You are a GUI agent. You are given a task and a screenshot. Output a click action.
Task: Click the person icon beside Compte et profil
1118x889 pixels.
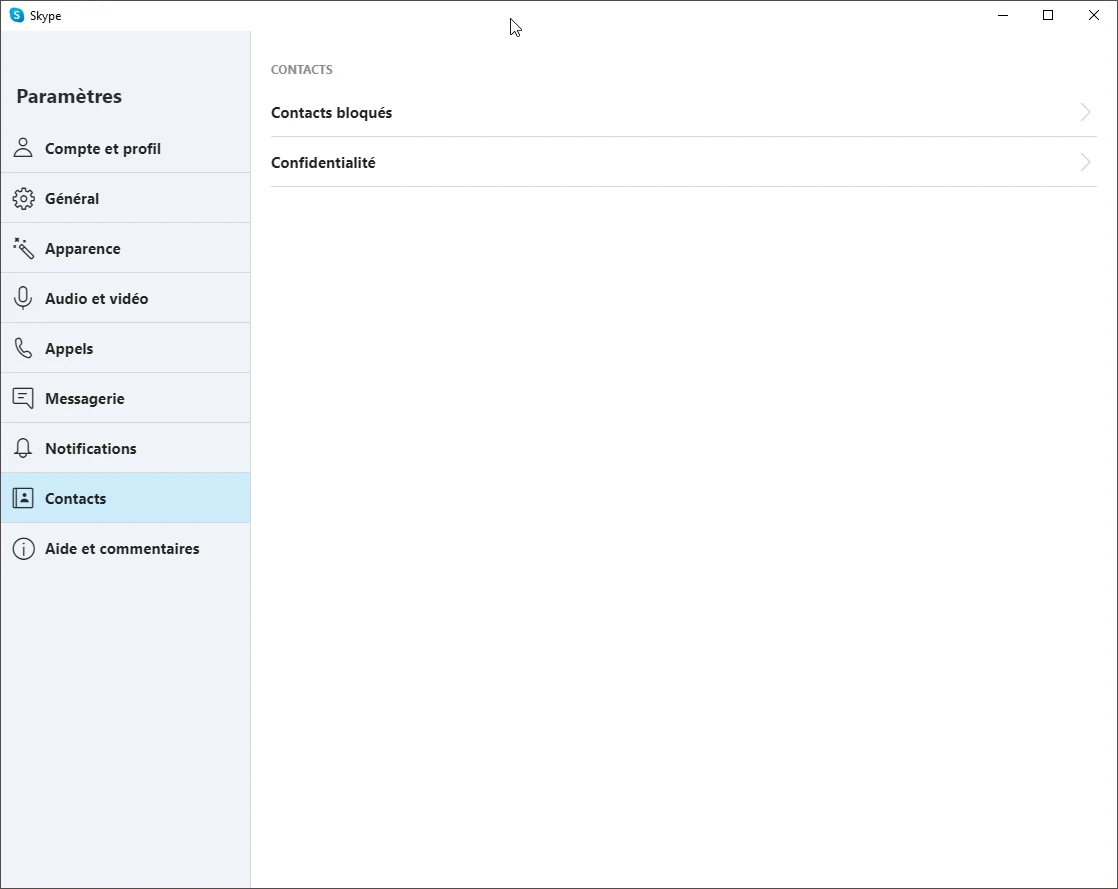(x=23, y=148)
